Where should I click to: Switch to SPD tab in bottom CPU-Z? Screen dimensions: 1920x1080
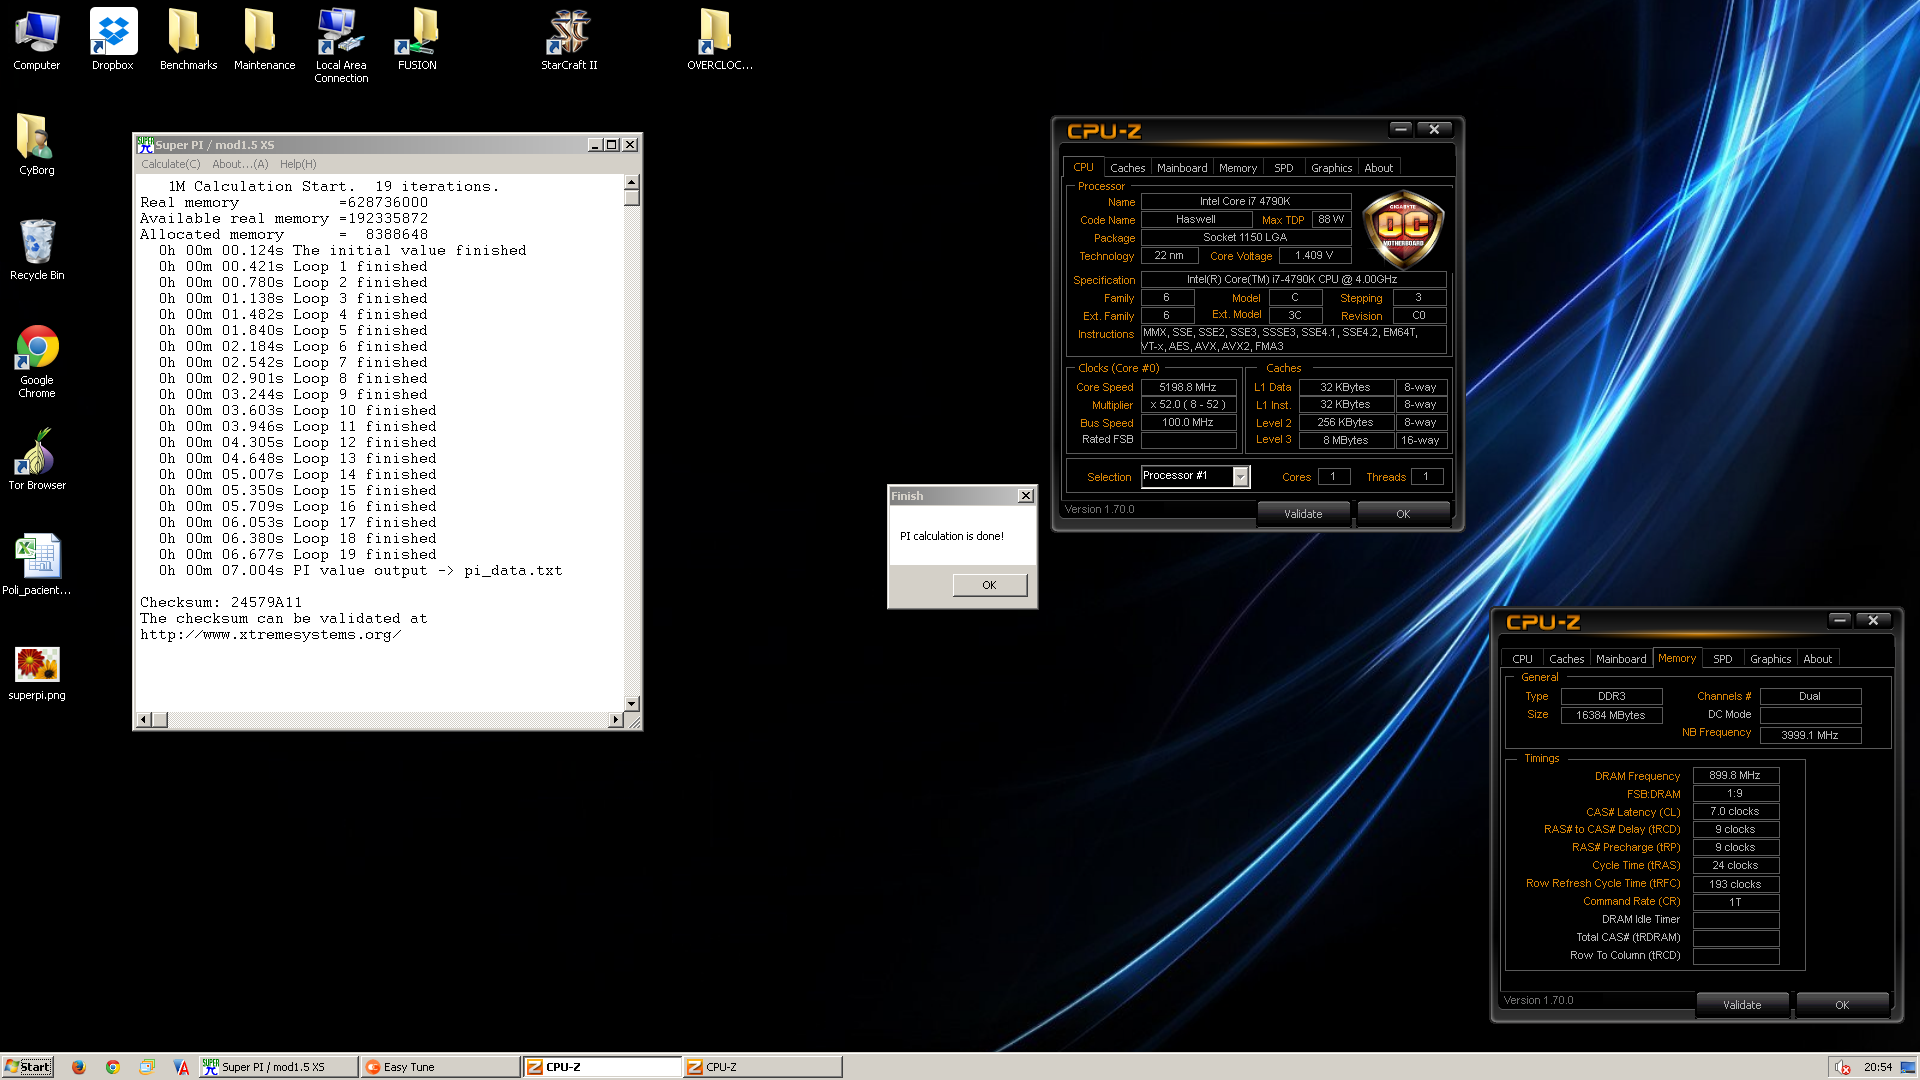click(1722, 659)
